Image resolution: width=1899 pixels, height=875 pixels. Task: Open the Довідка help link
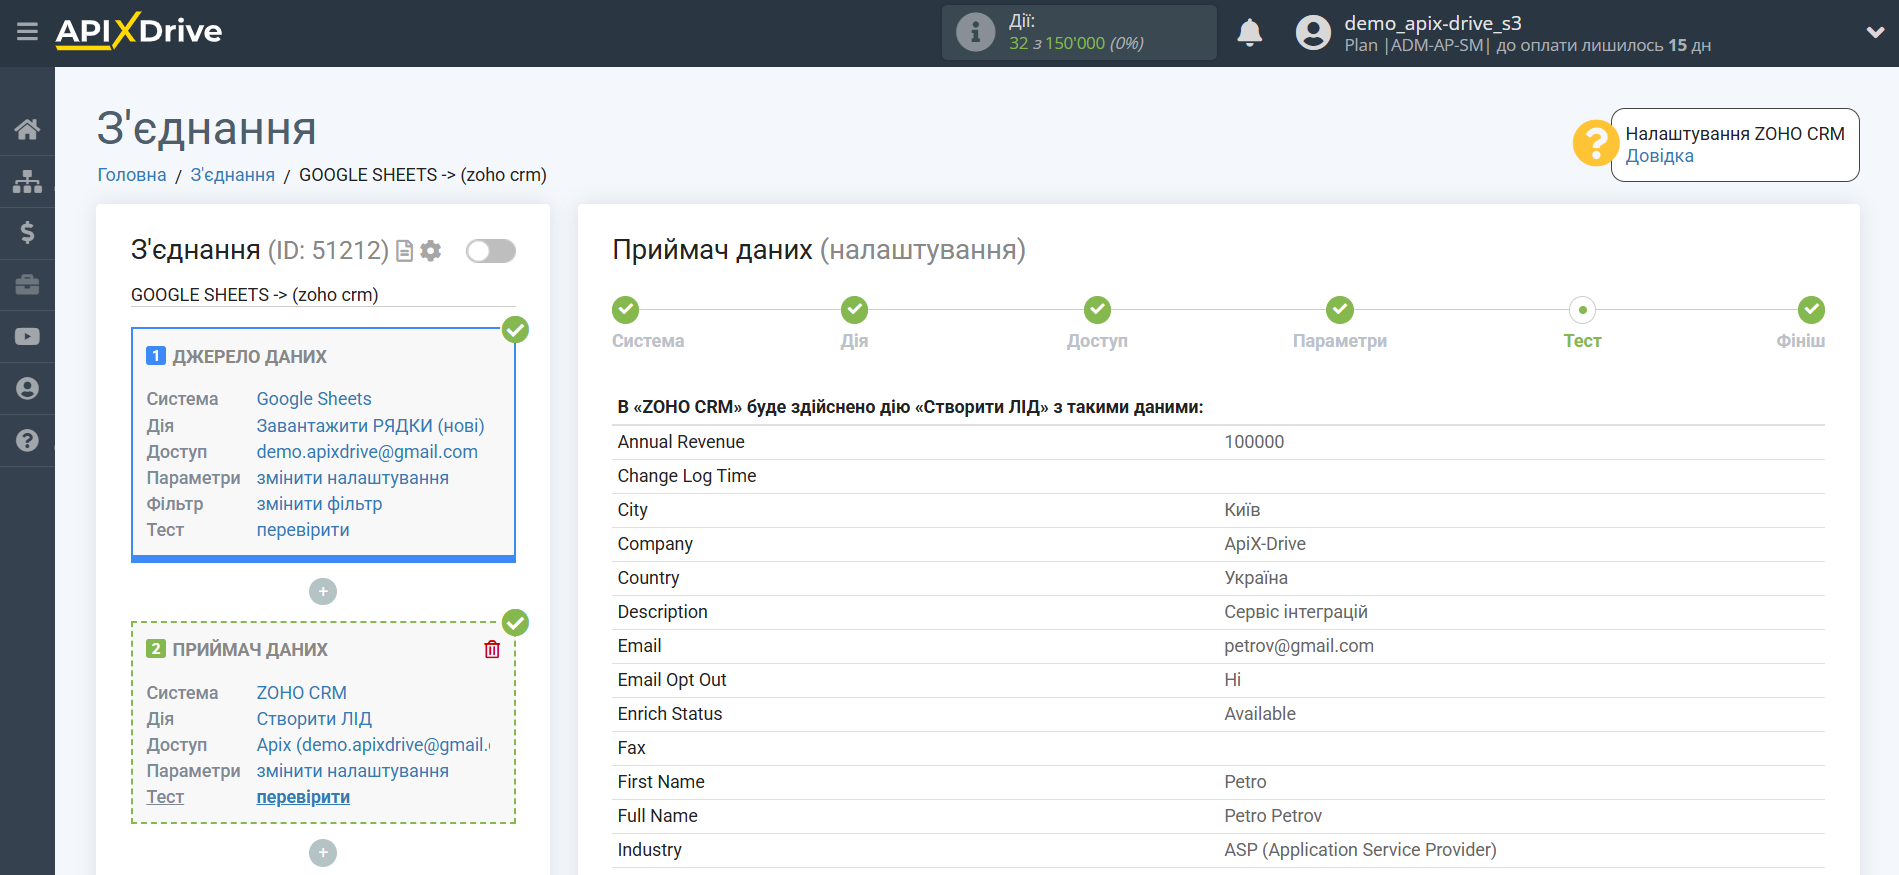pyautogui.click(x=1659, y=156)
